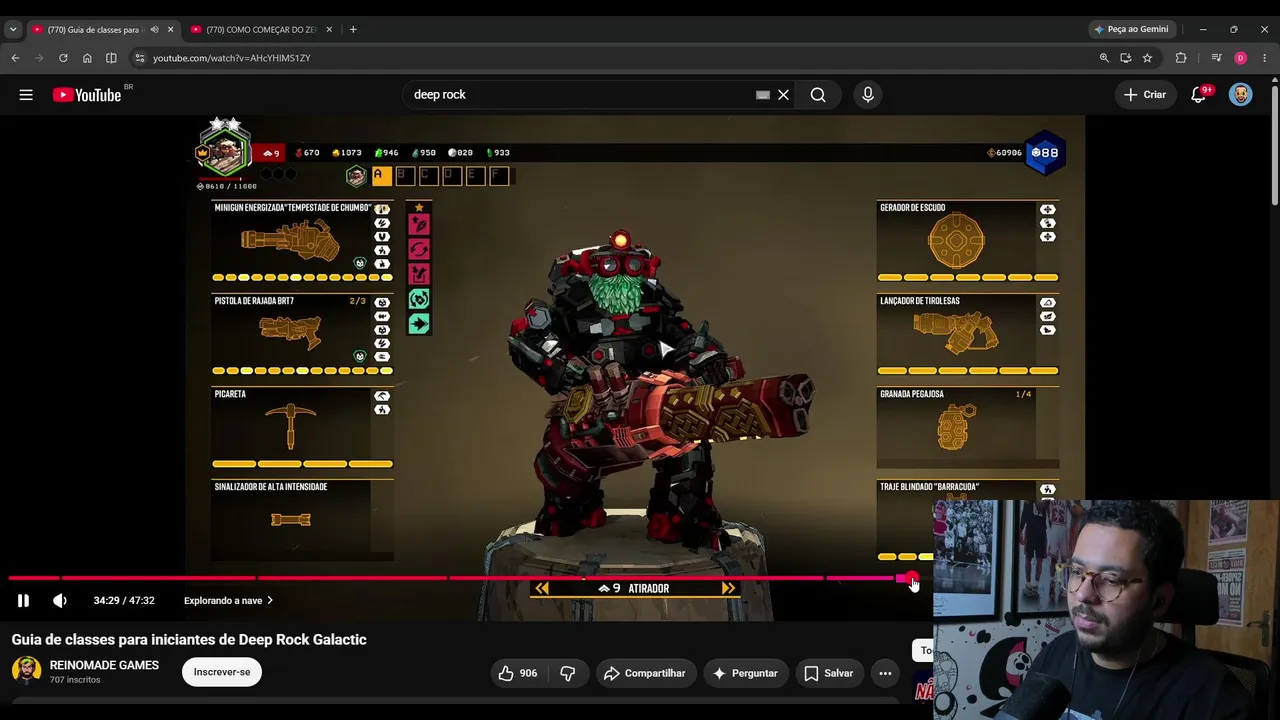Clear the 'deep rock' search text

784,95
